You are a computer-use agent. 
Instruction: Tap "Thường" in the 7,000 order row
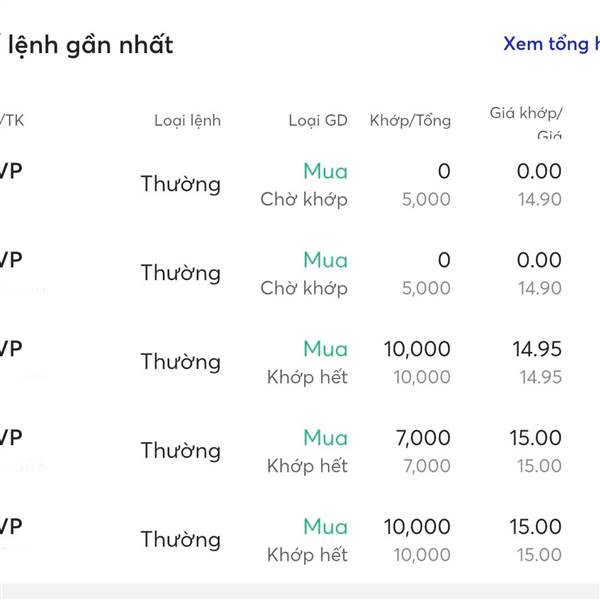pos(180,450)
